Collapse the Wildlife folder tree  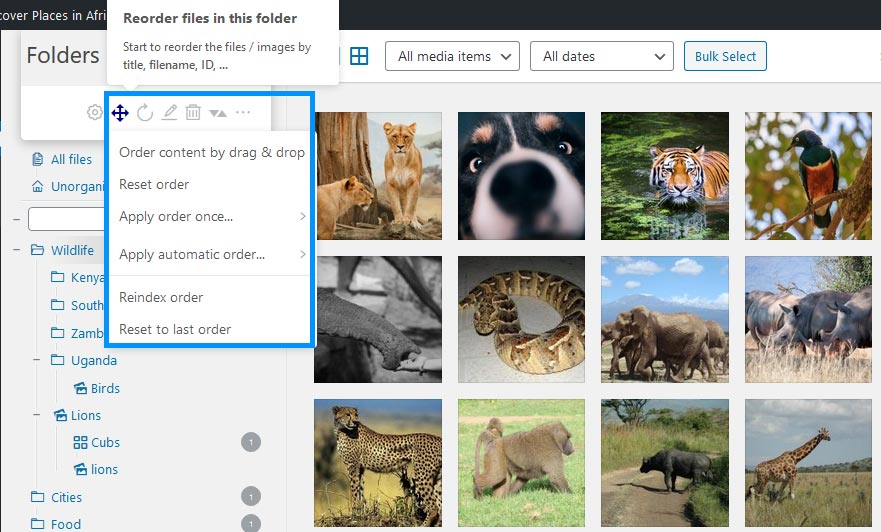tap(17, 250)
